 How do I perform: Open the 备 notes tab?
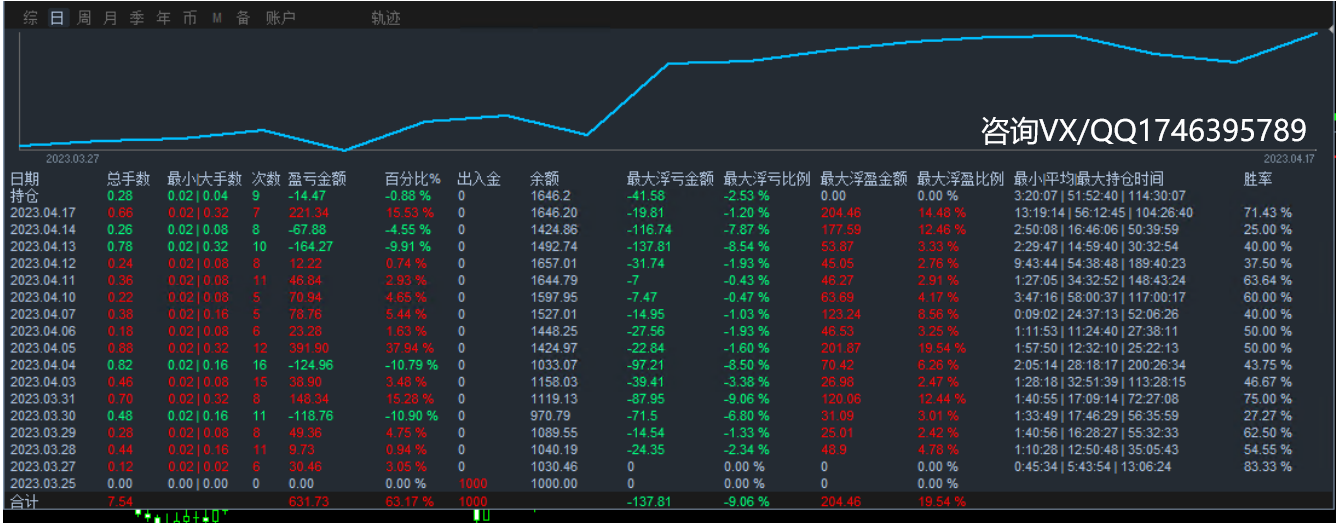(x=243, y=18)
